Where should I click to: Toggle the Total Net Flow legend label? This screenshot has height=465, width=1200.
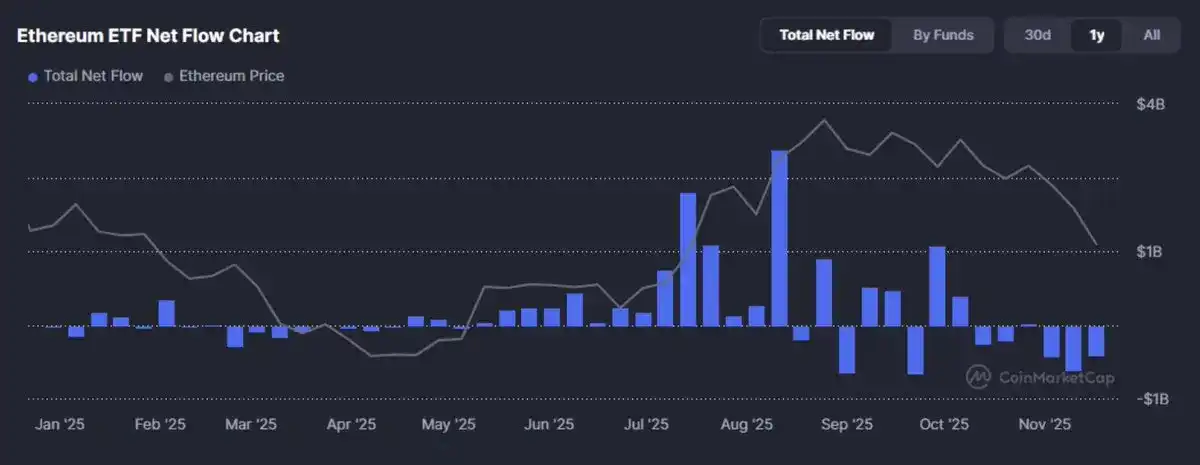click(x=93, y=76)
